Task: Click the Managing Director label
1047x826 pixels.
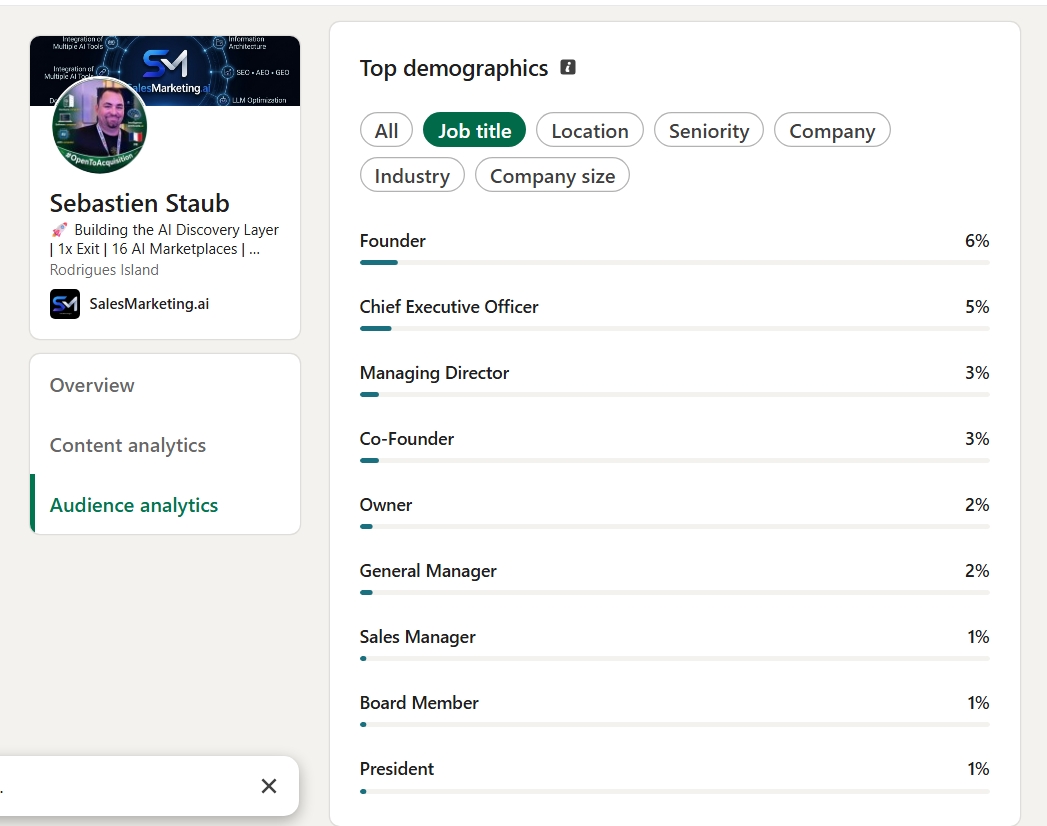Action: pos(434,373)
